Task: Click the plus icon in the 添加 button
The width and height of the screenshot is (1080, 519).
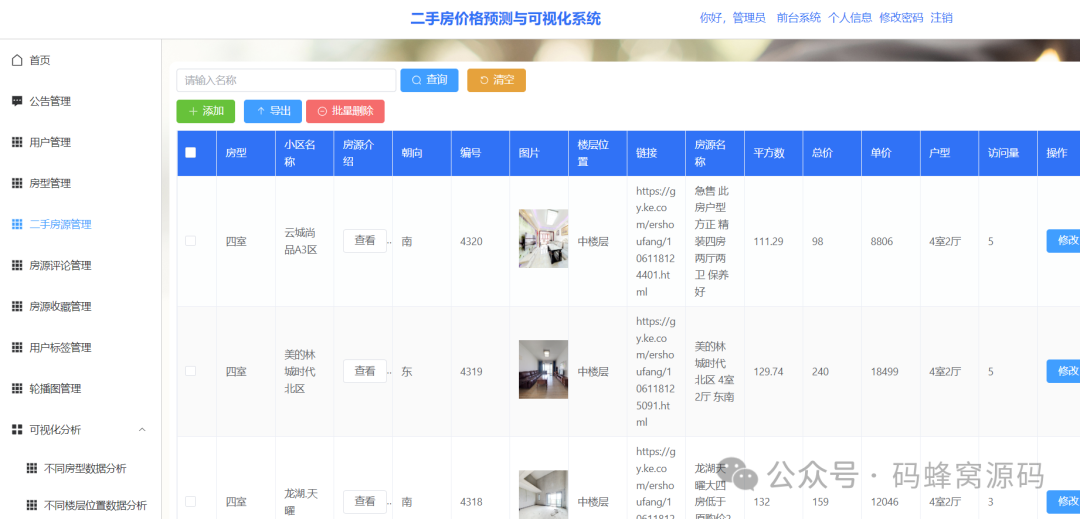Action: click(193, 112)
